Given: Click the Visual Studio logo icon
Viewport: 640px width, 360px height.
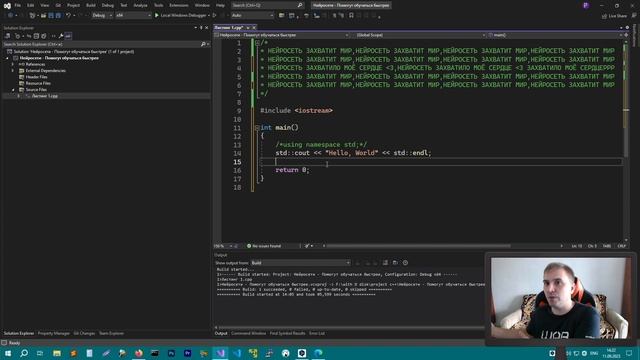Looking at the screenshot, I should coord(7,5).
